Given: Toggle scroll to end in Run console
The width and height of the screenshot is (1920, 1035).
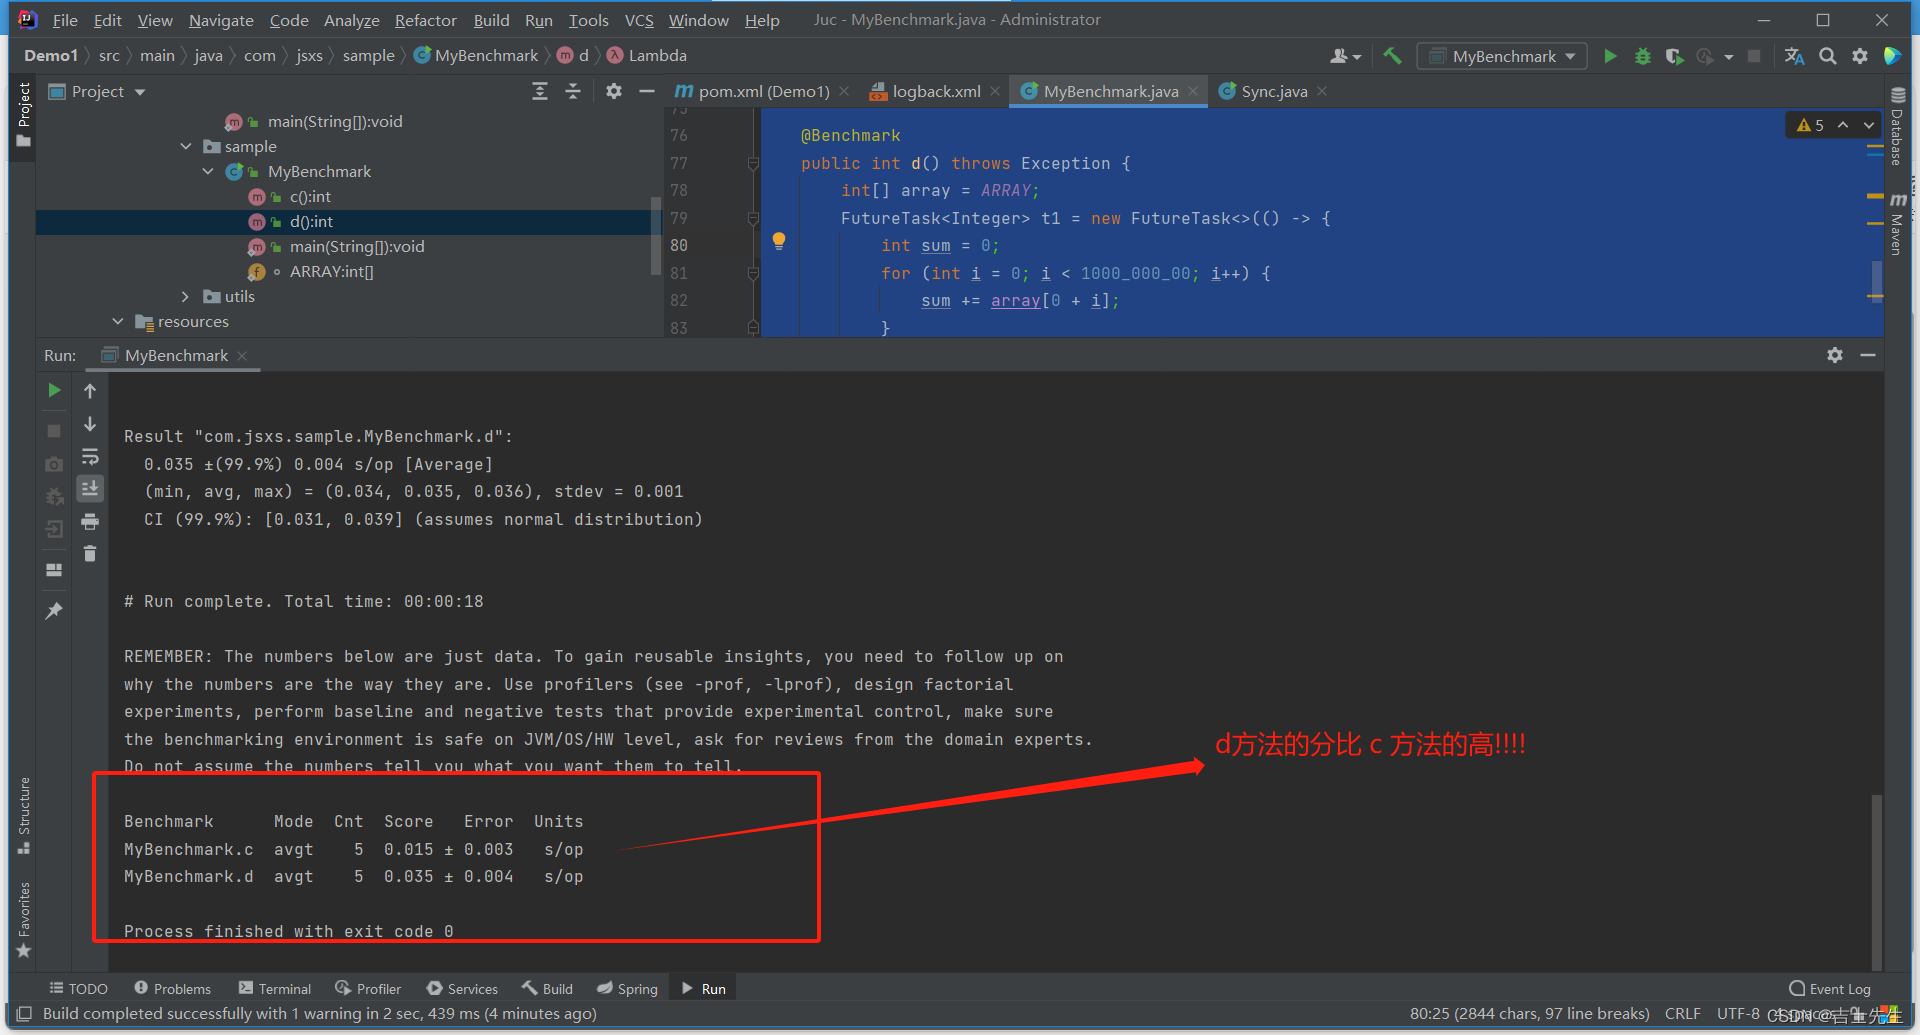Looking at the screenshot, I should click(x=90, y=488).
